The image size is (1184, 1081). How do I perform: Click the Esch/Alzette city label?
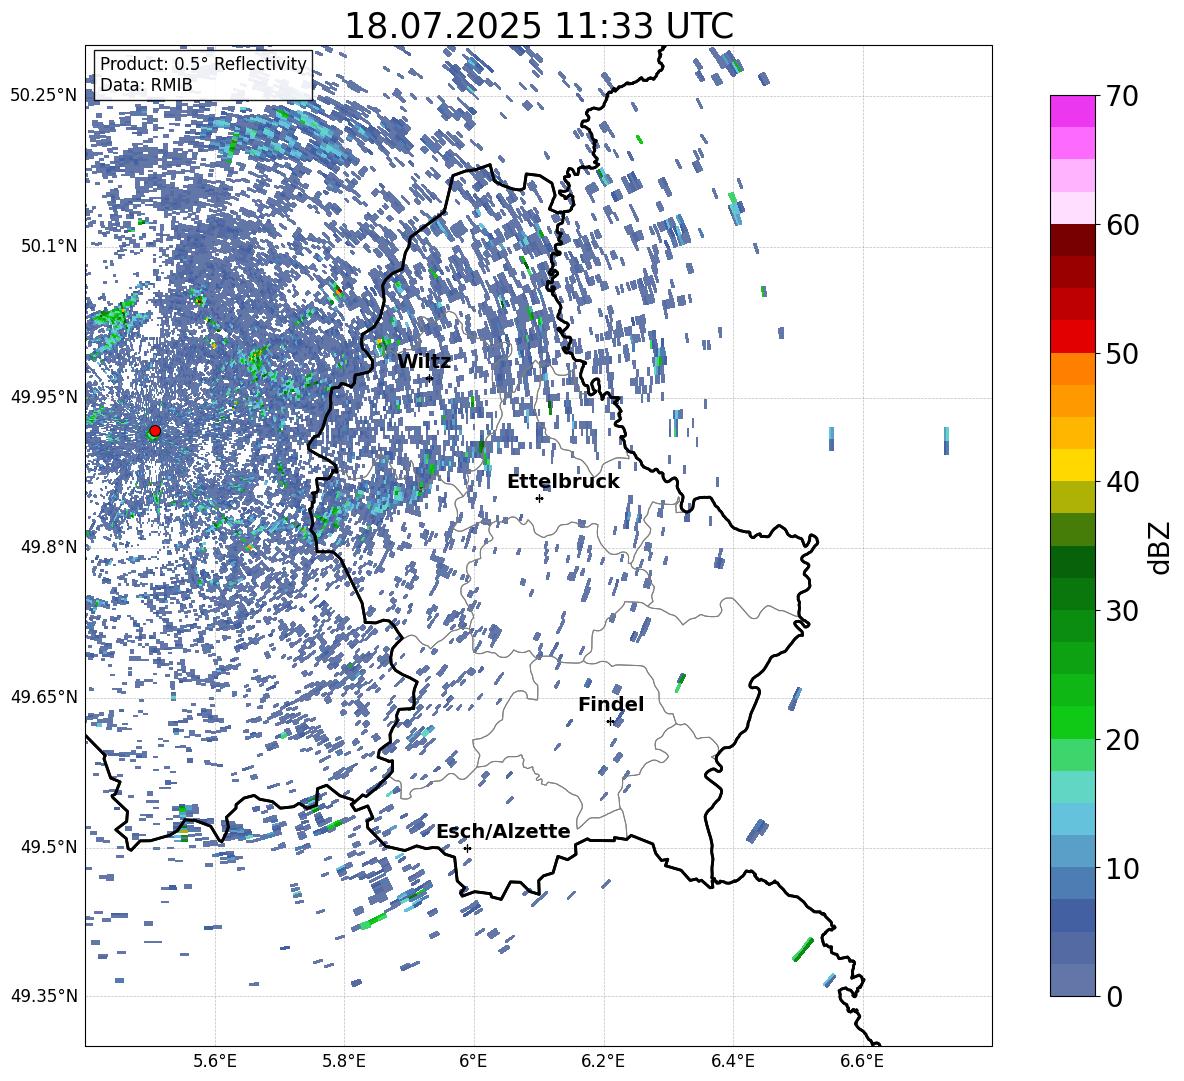coord(504,831)
